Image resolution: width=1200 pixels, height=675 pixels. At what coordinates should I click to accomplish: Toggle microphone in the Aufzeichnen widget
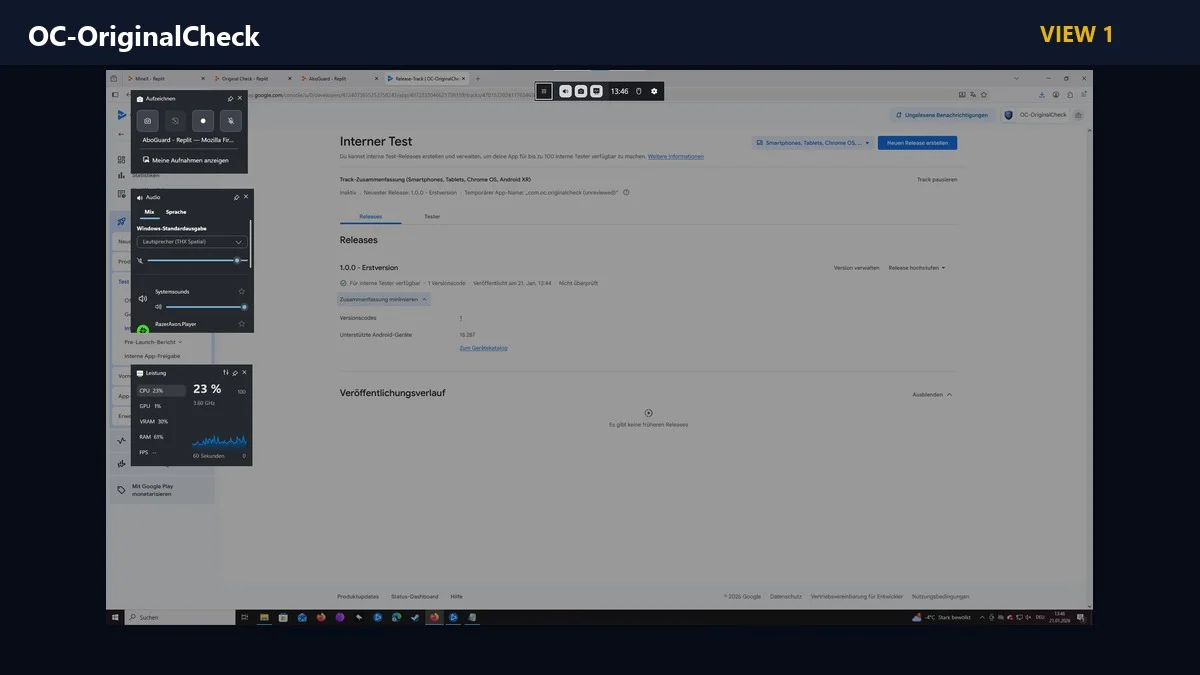231,120
